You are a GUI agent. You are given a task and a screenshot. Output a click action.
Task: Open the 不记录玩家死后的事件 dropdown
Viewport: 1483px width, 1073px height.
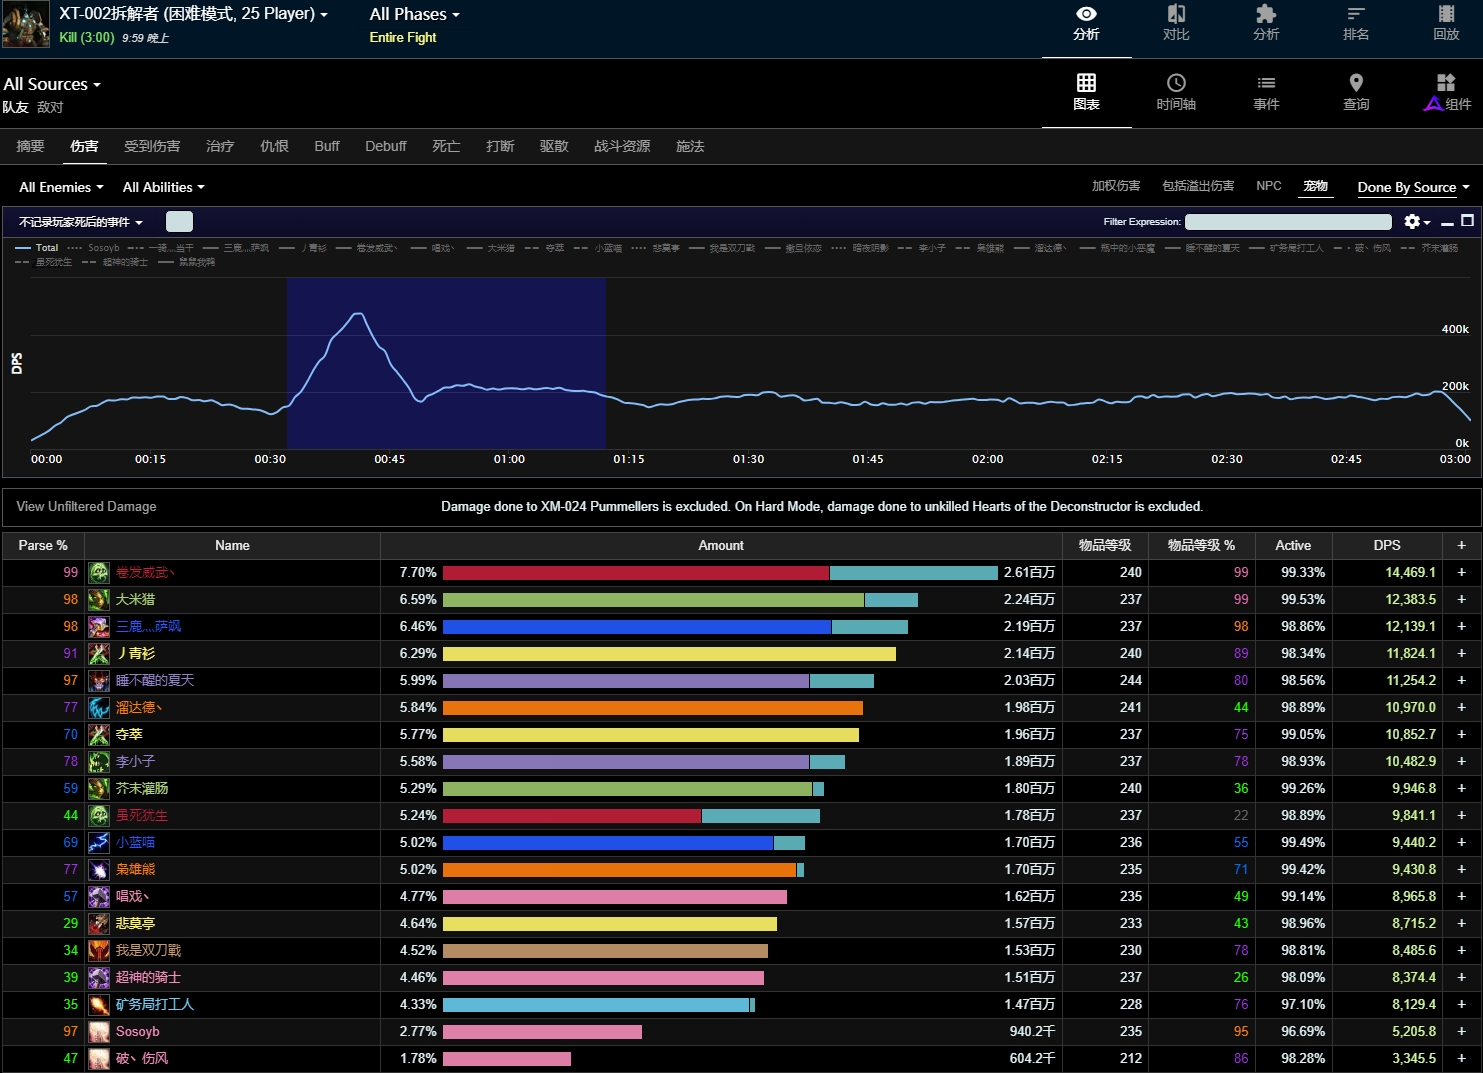coord(81,222)
